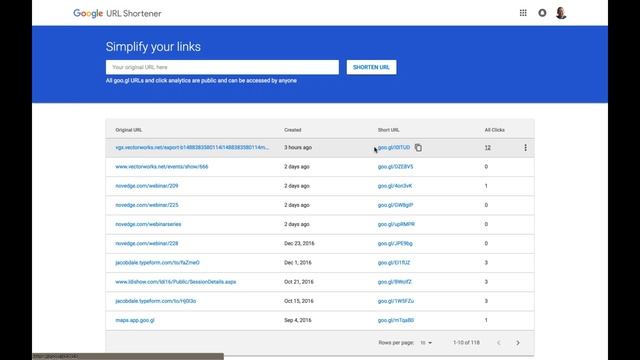Screen dimensions: 640x360
Task: Open www.vectorworks.net/events/show/666 link
Action: 162,167
